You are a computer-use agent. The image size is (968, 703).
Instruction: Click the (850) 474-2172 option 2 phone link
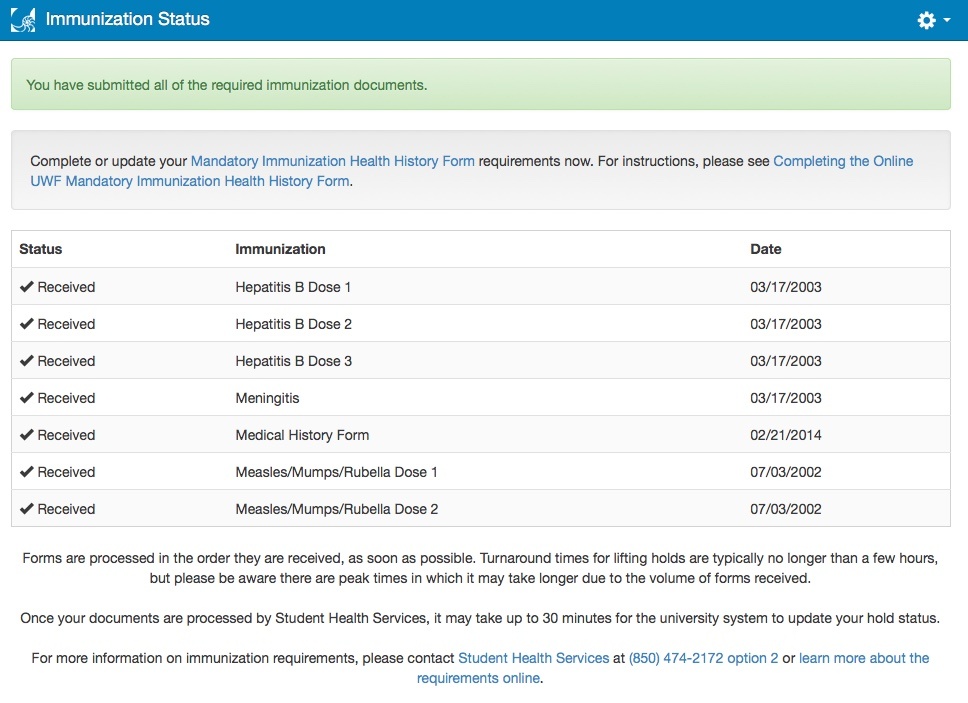coord(703,658)
